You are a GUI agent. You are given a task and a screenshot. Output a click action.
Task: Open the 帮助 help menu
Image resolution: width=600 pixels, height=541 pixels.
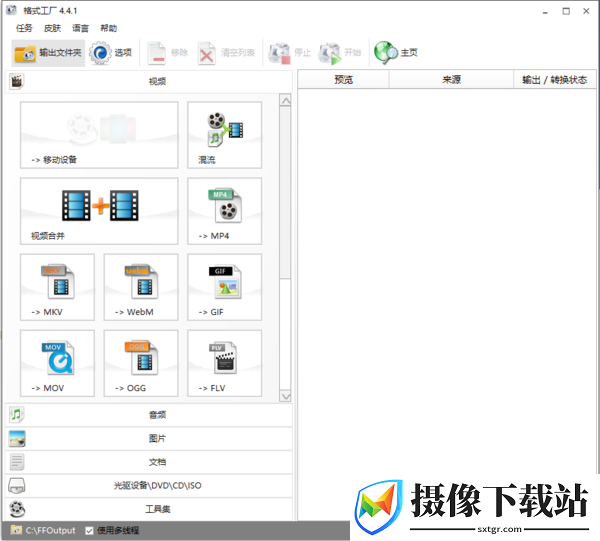point(109,28)
